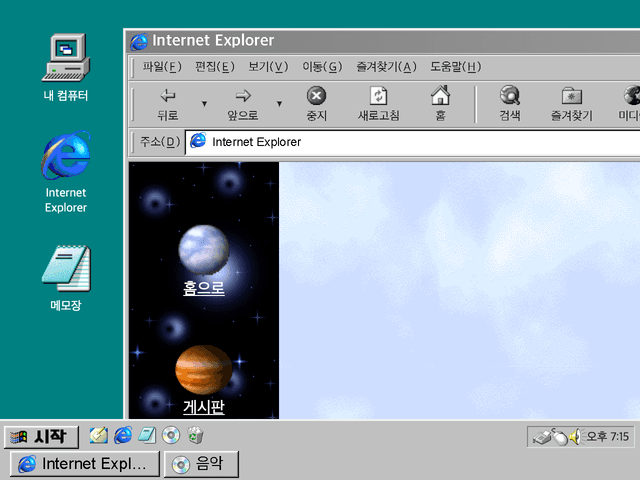Viewport: 640px width, 480px height.
Task: Open the 즐겨찾기 favorites folder toolbar button
Action: tap(571, 103)
